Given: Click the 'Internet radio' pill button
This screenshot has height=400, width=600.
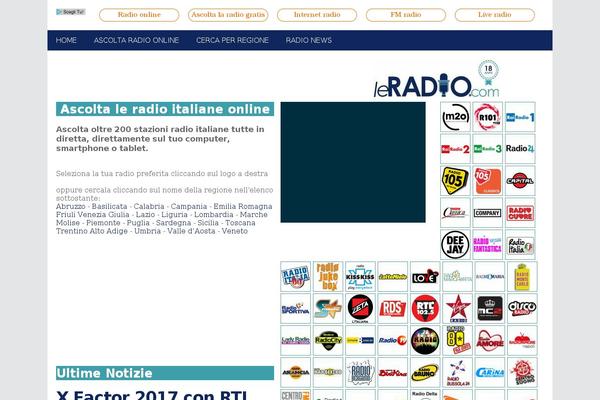Looking at the screenshot, I should point(317,15).
